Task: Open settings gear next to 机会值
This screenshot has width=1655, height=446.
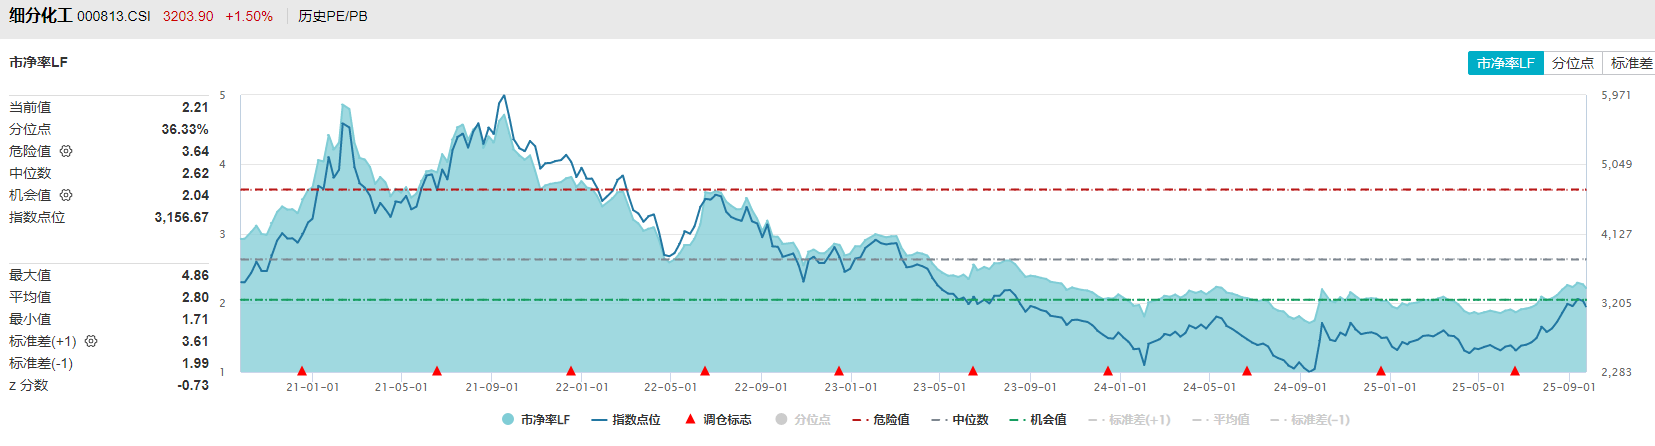Action: click(x=66, y=195)
